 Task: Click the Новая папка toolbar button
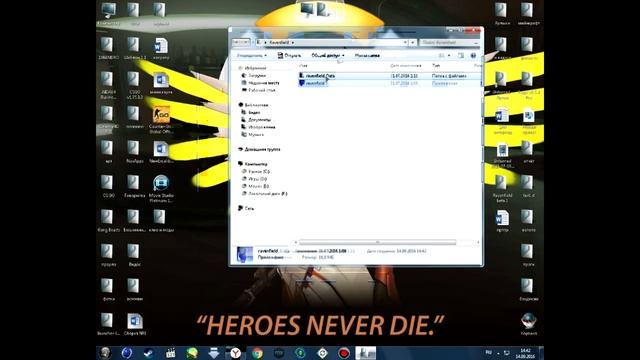click(367, 56)
